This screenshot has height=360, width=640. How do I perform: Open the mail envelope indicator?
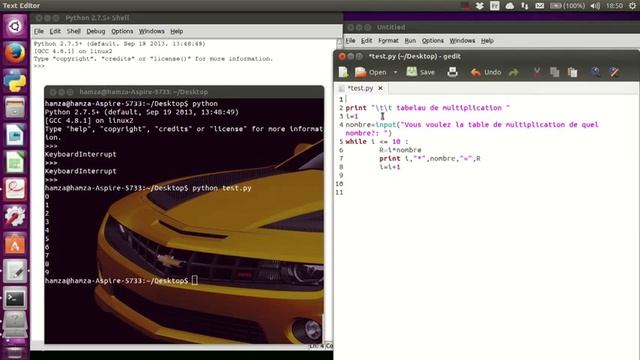[x=539, y=6]
